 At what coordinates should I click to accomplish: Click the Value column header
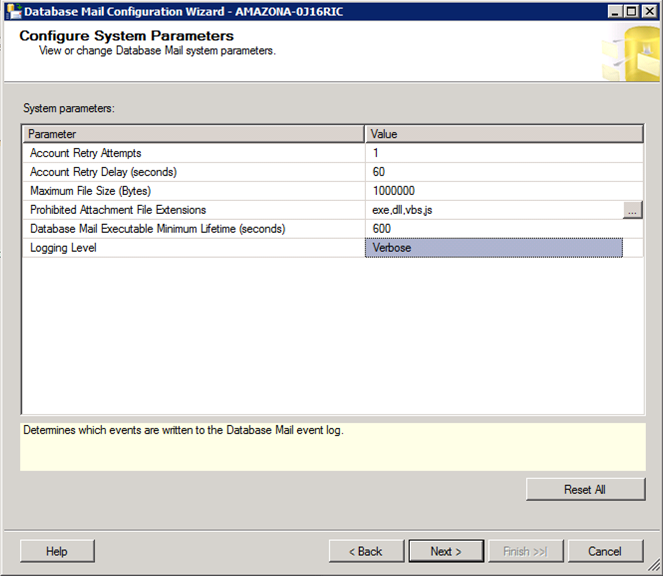point(504,134)
